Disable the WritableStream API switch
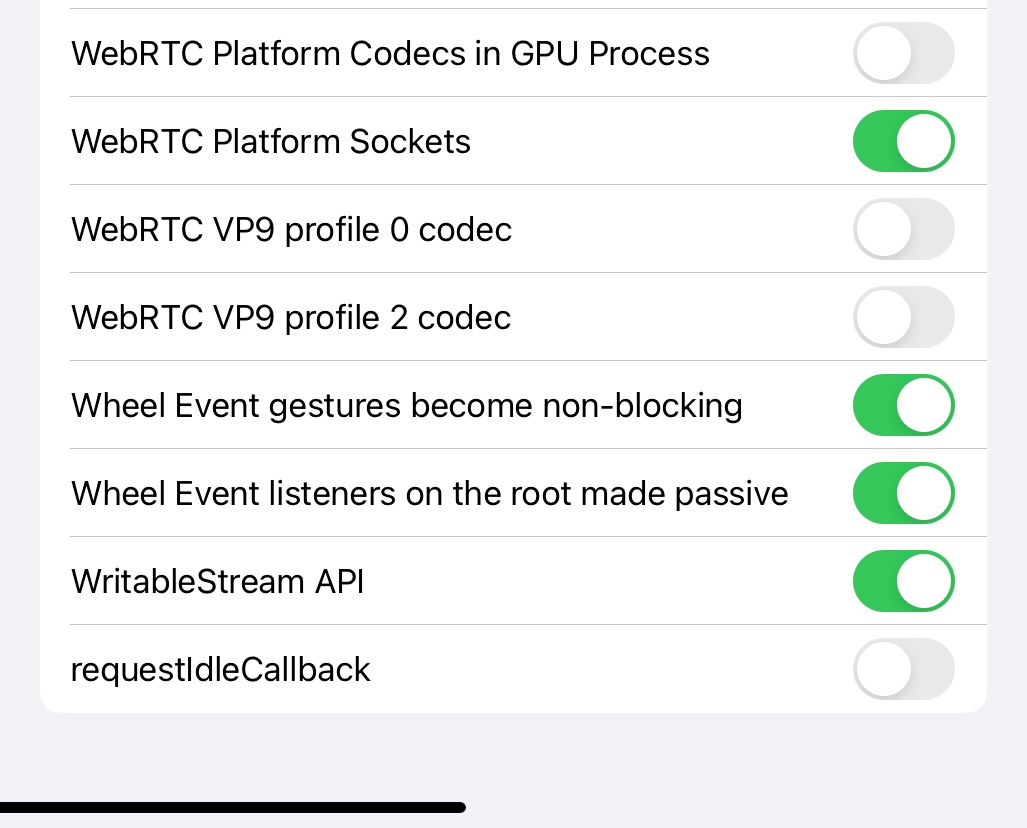 point(903,581)
